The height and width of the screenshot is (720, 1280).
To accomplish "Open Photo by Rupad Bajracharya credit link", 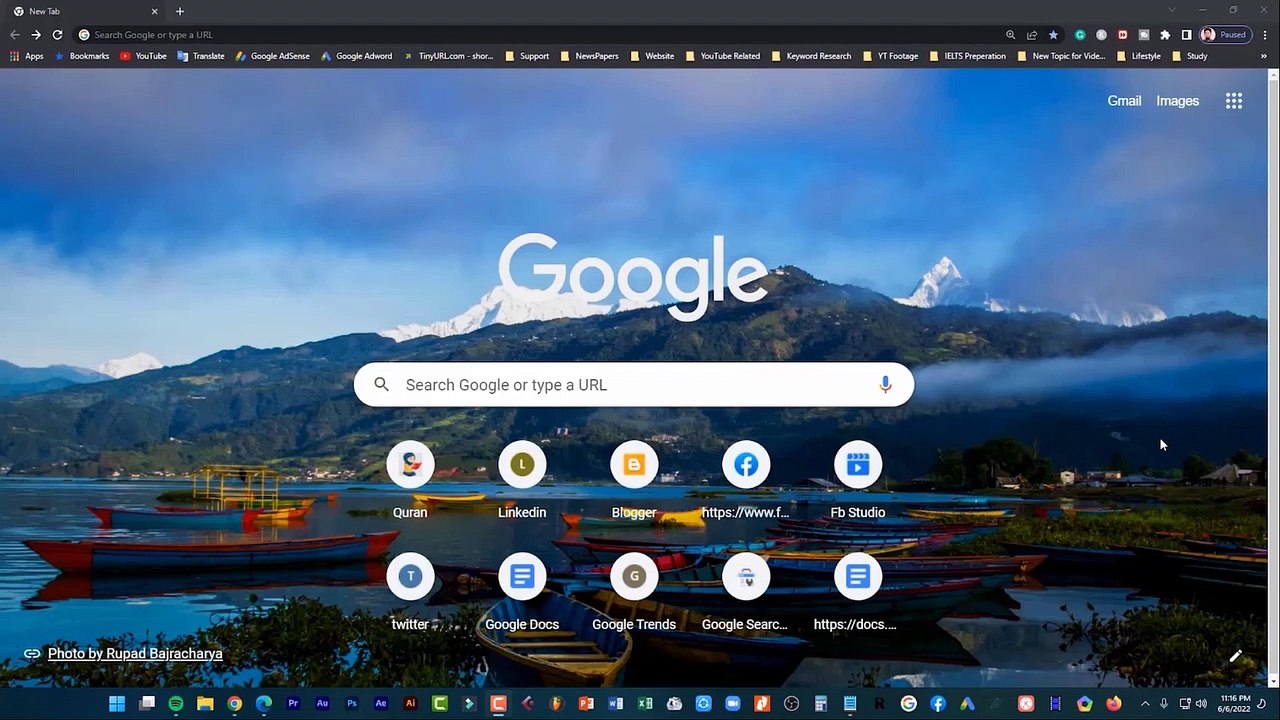I will (135, 654).
